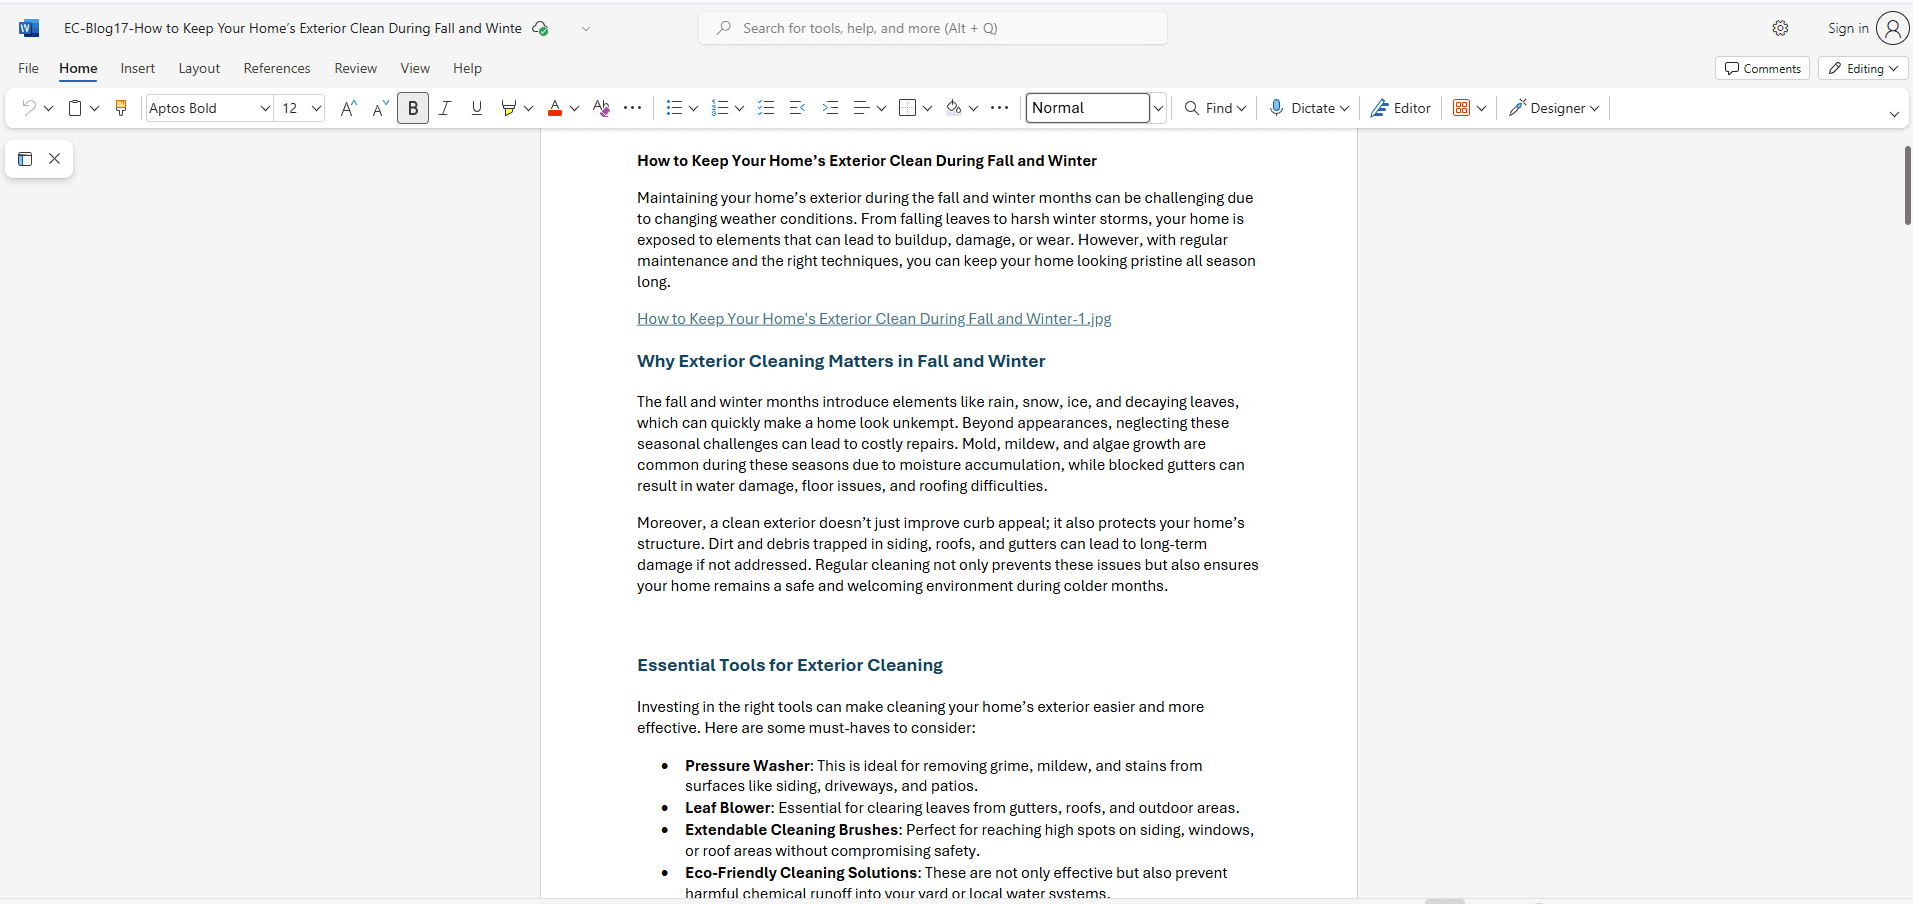This screenshot has height=904, width=1913.
Task: Toggle Italic formatting
Action: [x=445, y=108]
